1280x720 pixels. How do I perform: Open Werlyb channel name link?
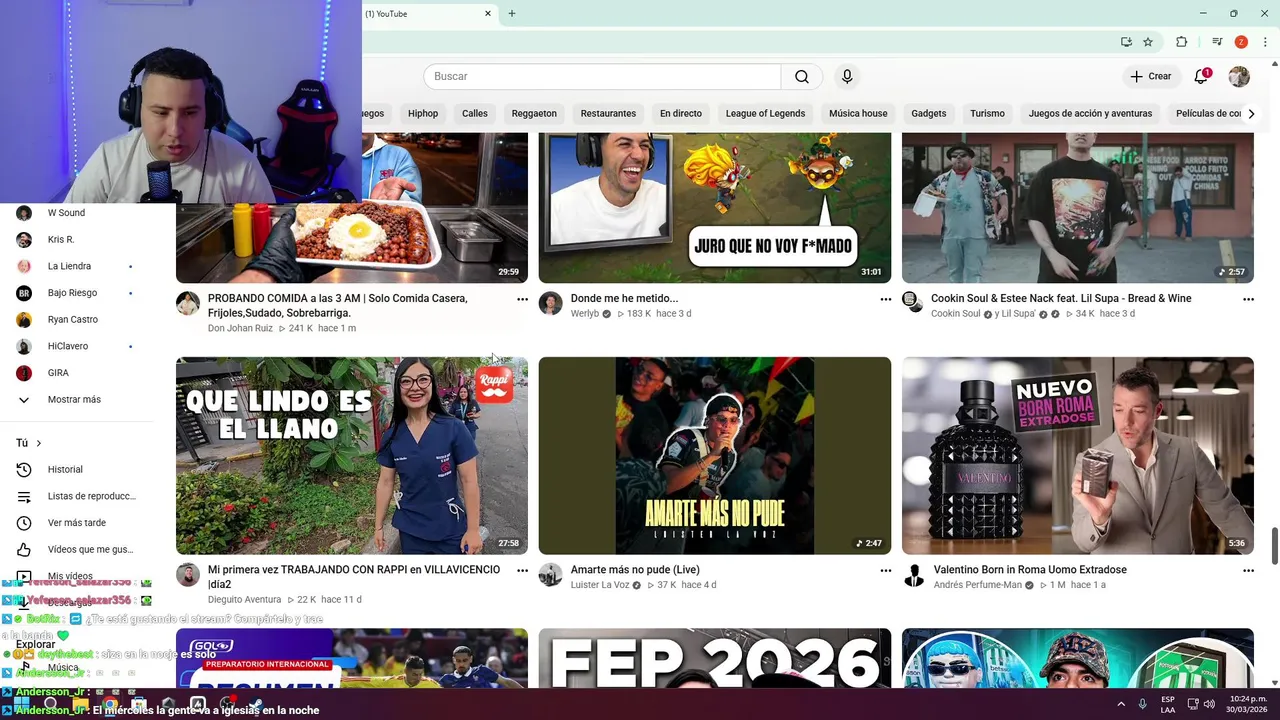click(585, 313)
